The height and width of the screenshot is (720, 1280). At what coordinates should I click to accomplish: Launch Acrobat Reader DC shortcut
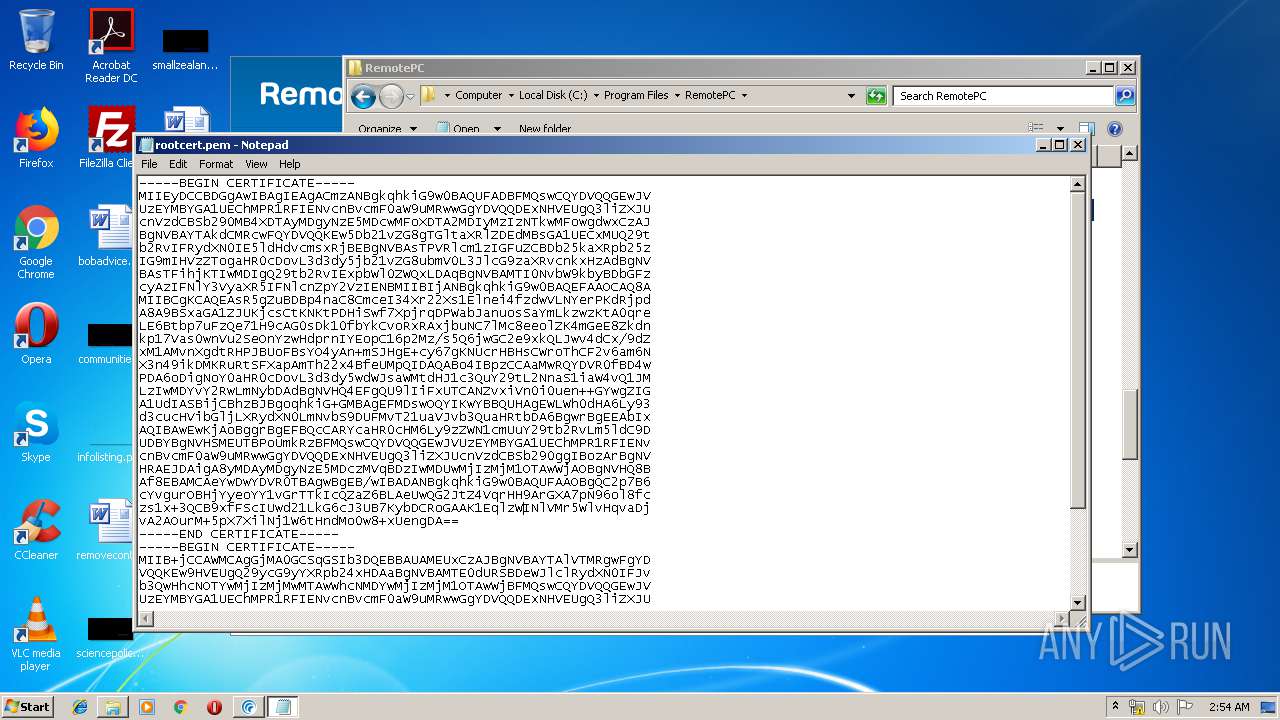[x=111, y=45]
